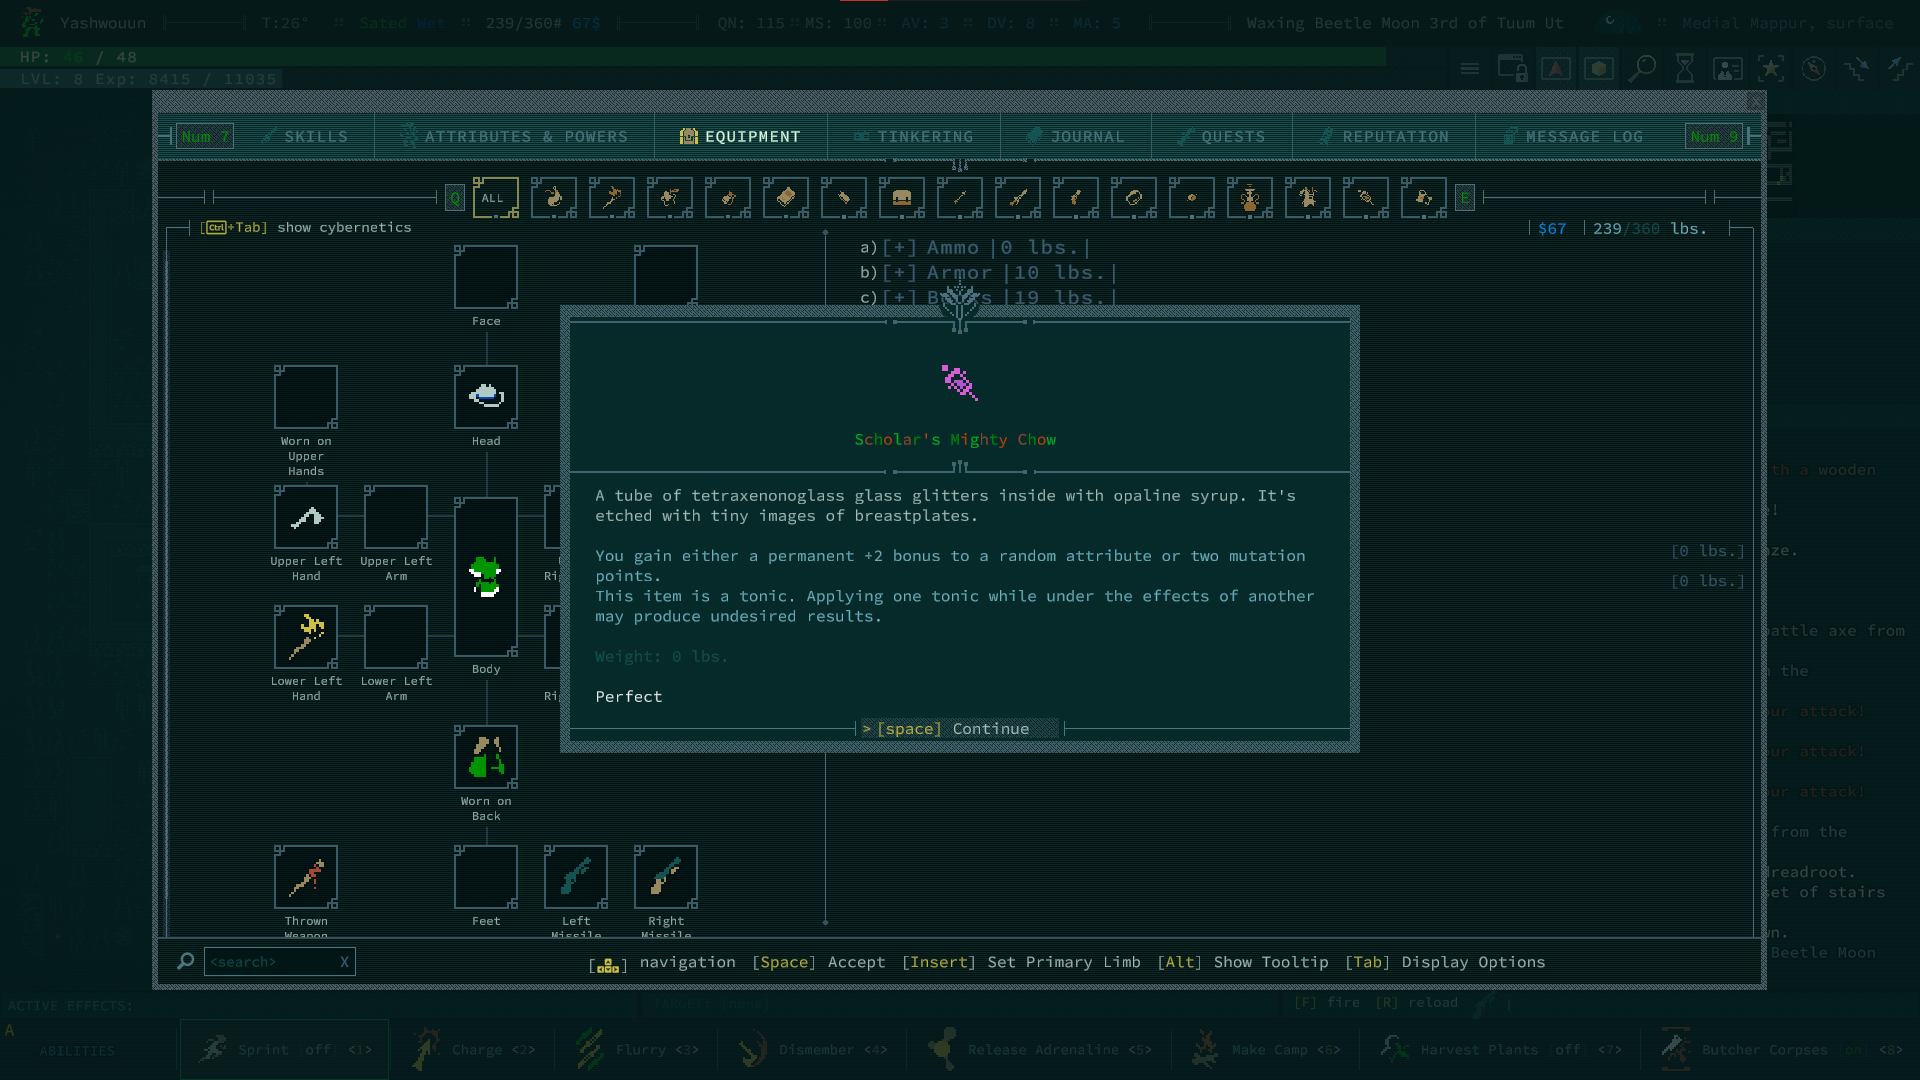Select the empty Face slot
Viewport: 1920px width, 1080px height.
click(x=486, y=277)
